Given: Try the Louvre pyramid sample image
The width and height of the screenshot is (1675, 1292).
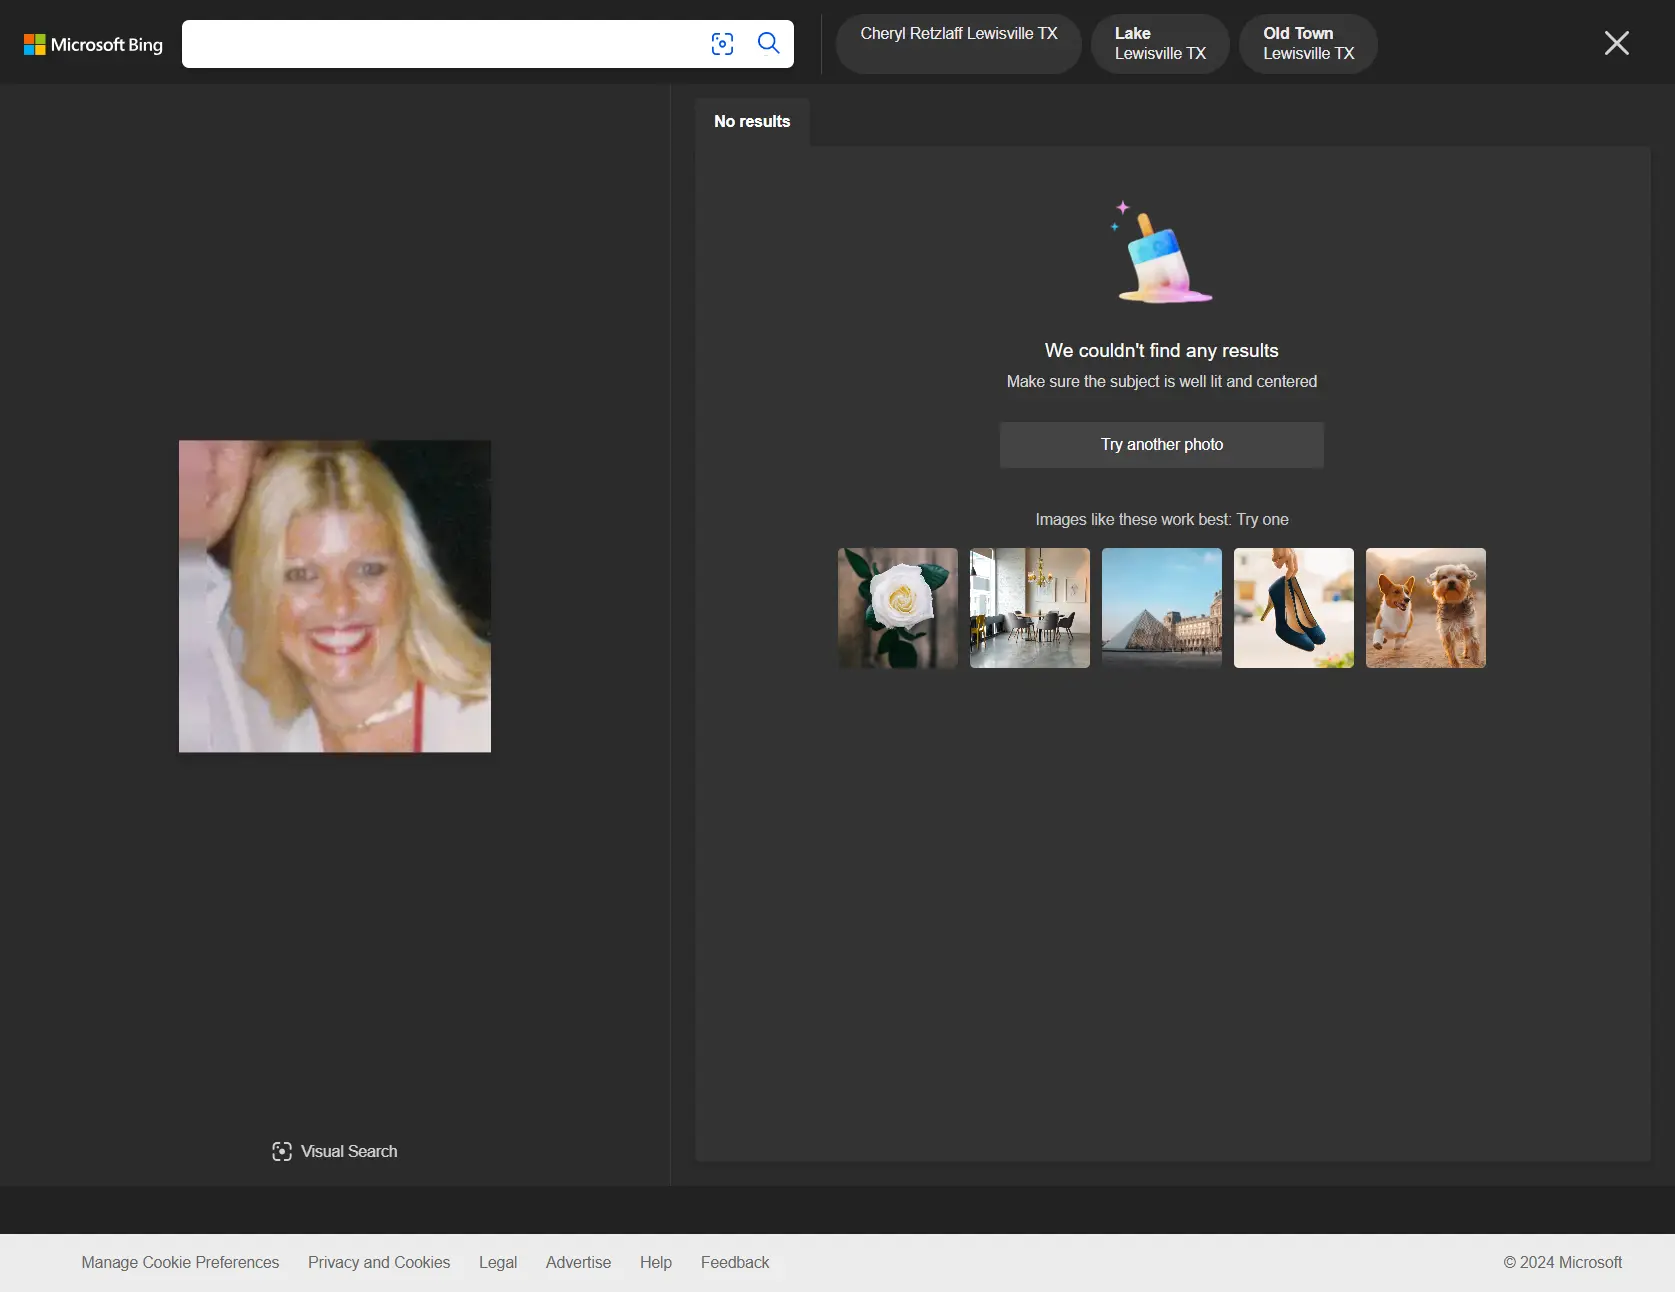Looking at the screenshot, I should click(1161, 608).
